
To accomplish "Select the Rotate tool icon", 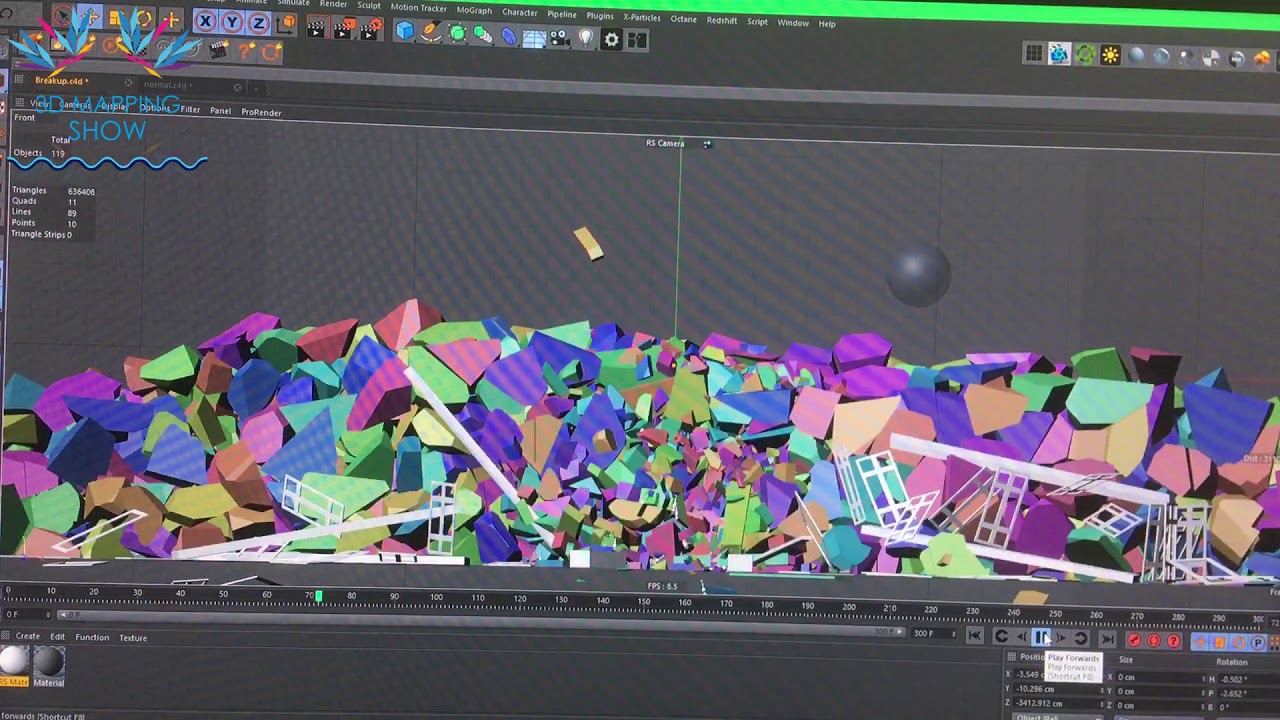I will (143, 18).
